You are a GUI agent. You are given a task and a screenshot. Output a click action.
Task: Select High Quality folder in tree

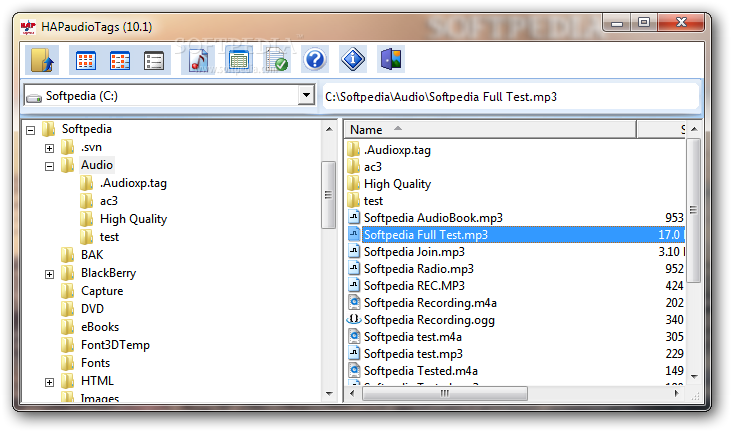tap(134, 219)
